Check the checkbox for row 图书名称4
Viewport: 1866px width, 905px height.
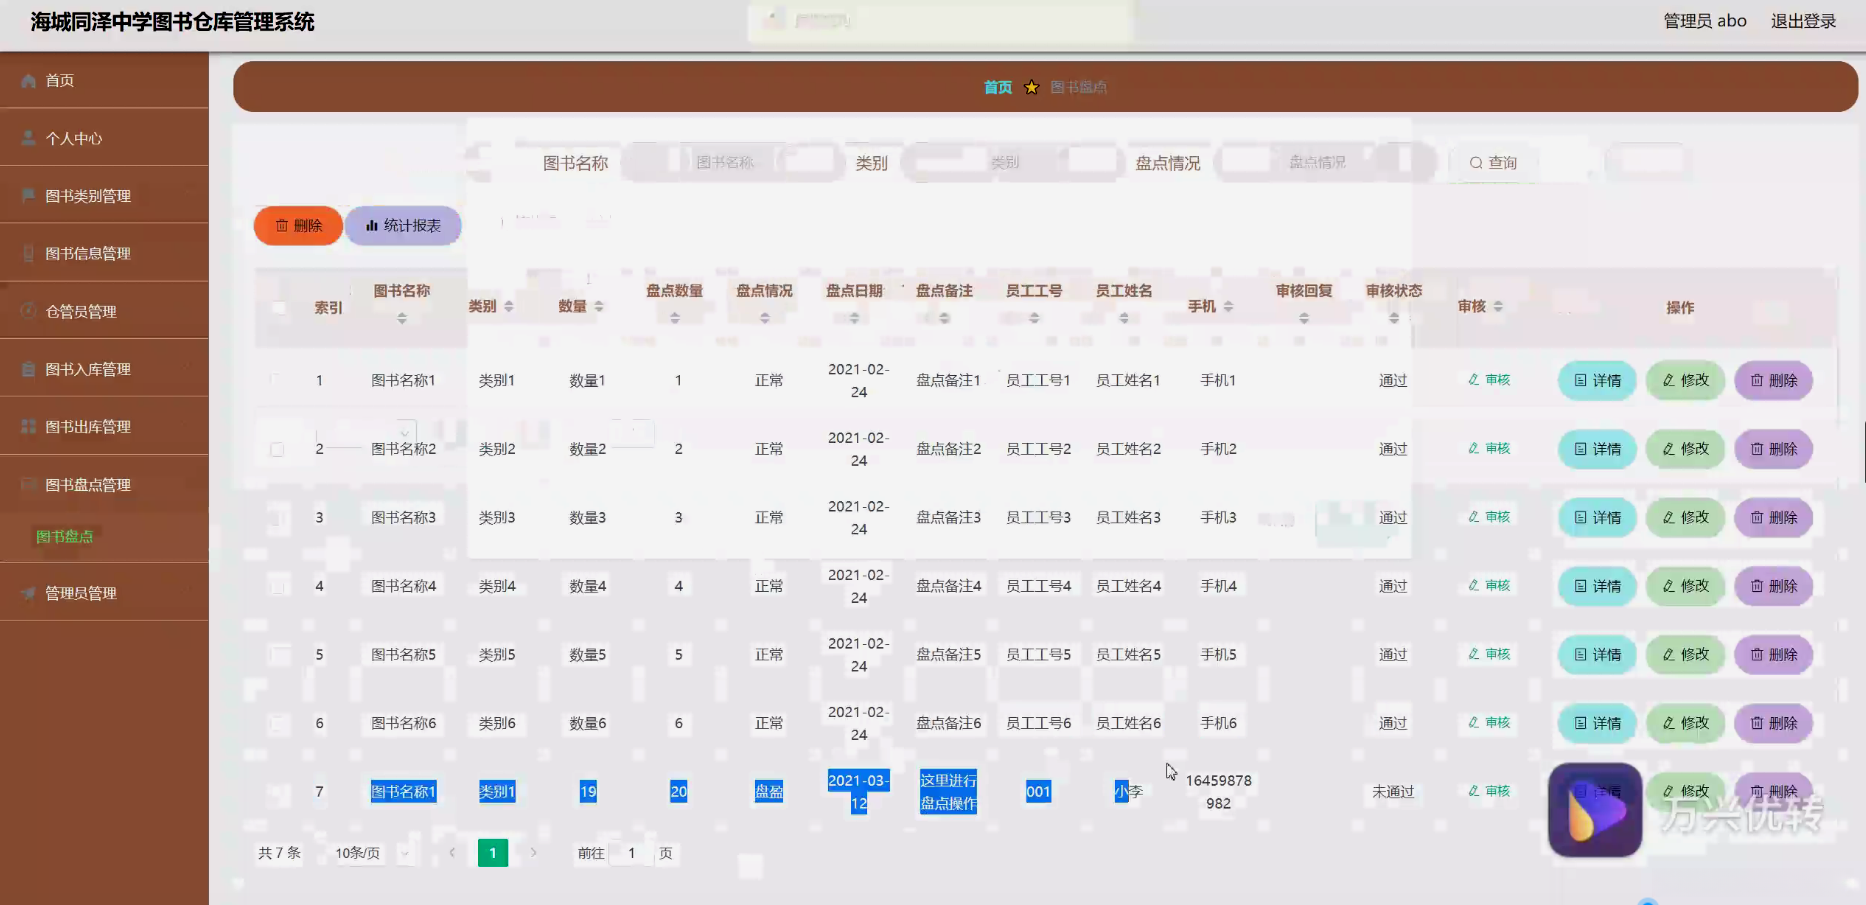[277, 586]
